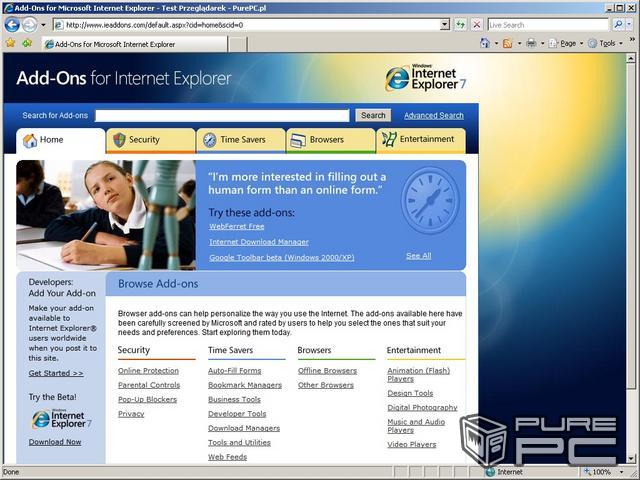
Task: Click the Internet Explorer 7 header logo
Action: pyautogui.click(x=425, y=78)
